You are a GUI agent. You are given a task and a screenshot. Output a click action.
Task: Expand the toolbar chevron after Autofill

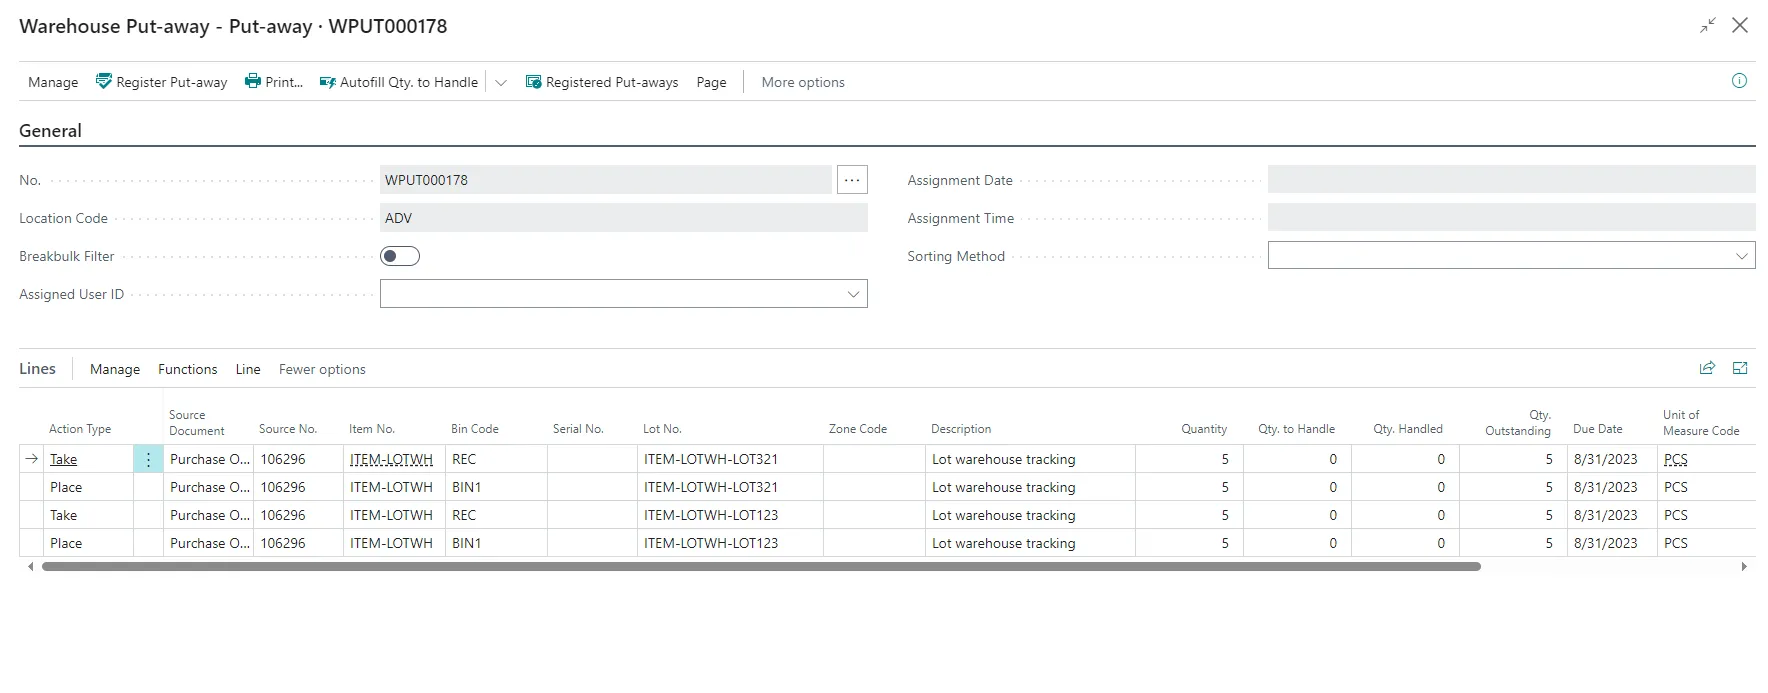click(x=501, y=82)
